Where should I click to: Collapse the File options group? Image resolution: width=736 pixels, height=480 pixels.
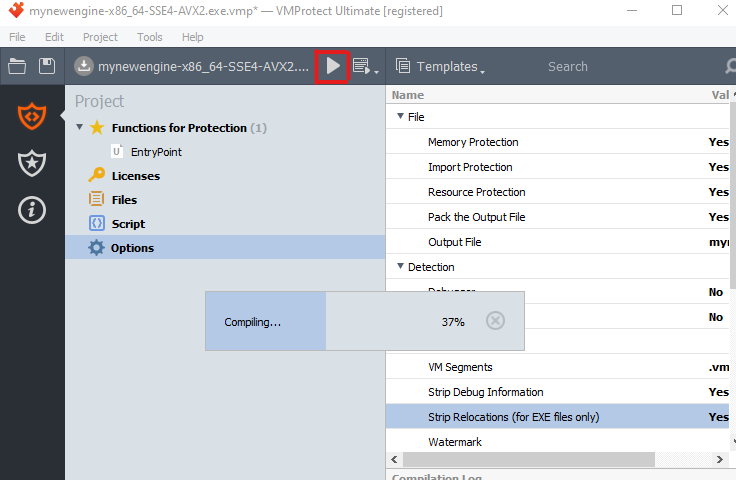coord(400,117)
